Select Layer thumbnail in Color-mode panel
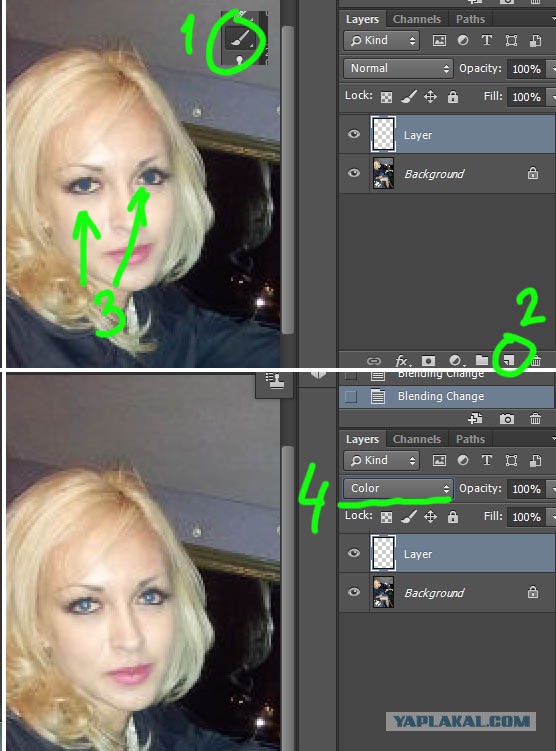The image size is (556, 751). (x=383, y=553)
